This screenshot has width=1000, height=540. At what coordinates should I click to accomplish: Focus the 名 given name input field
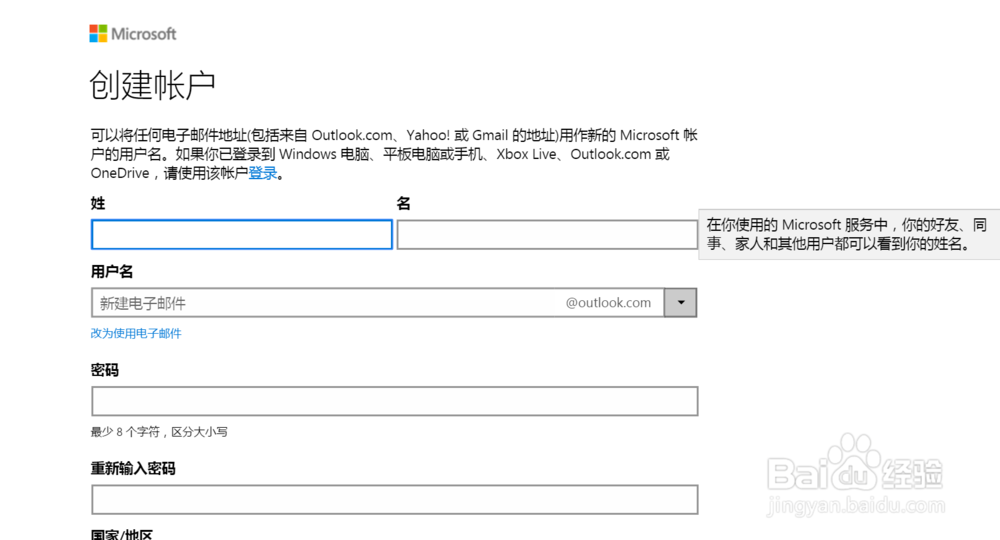coord(547,235)
